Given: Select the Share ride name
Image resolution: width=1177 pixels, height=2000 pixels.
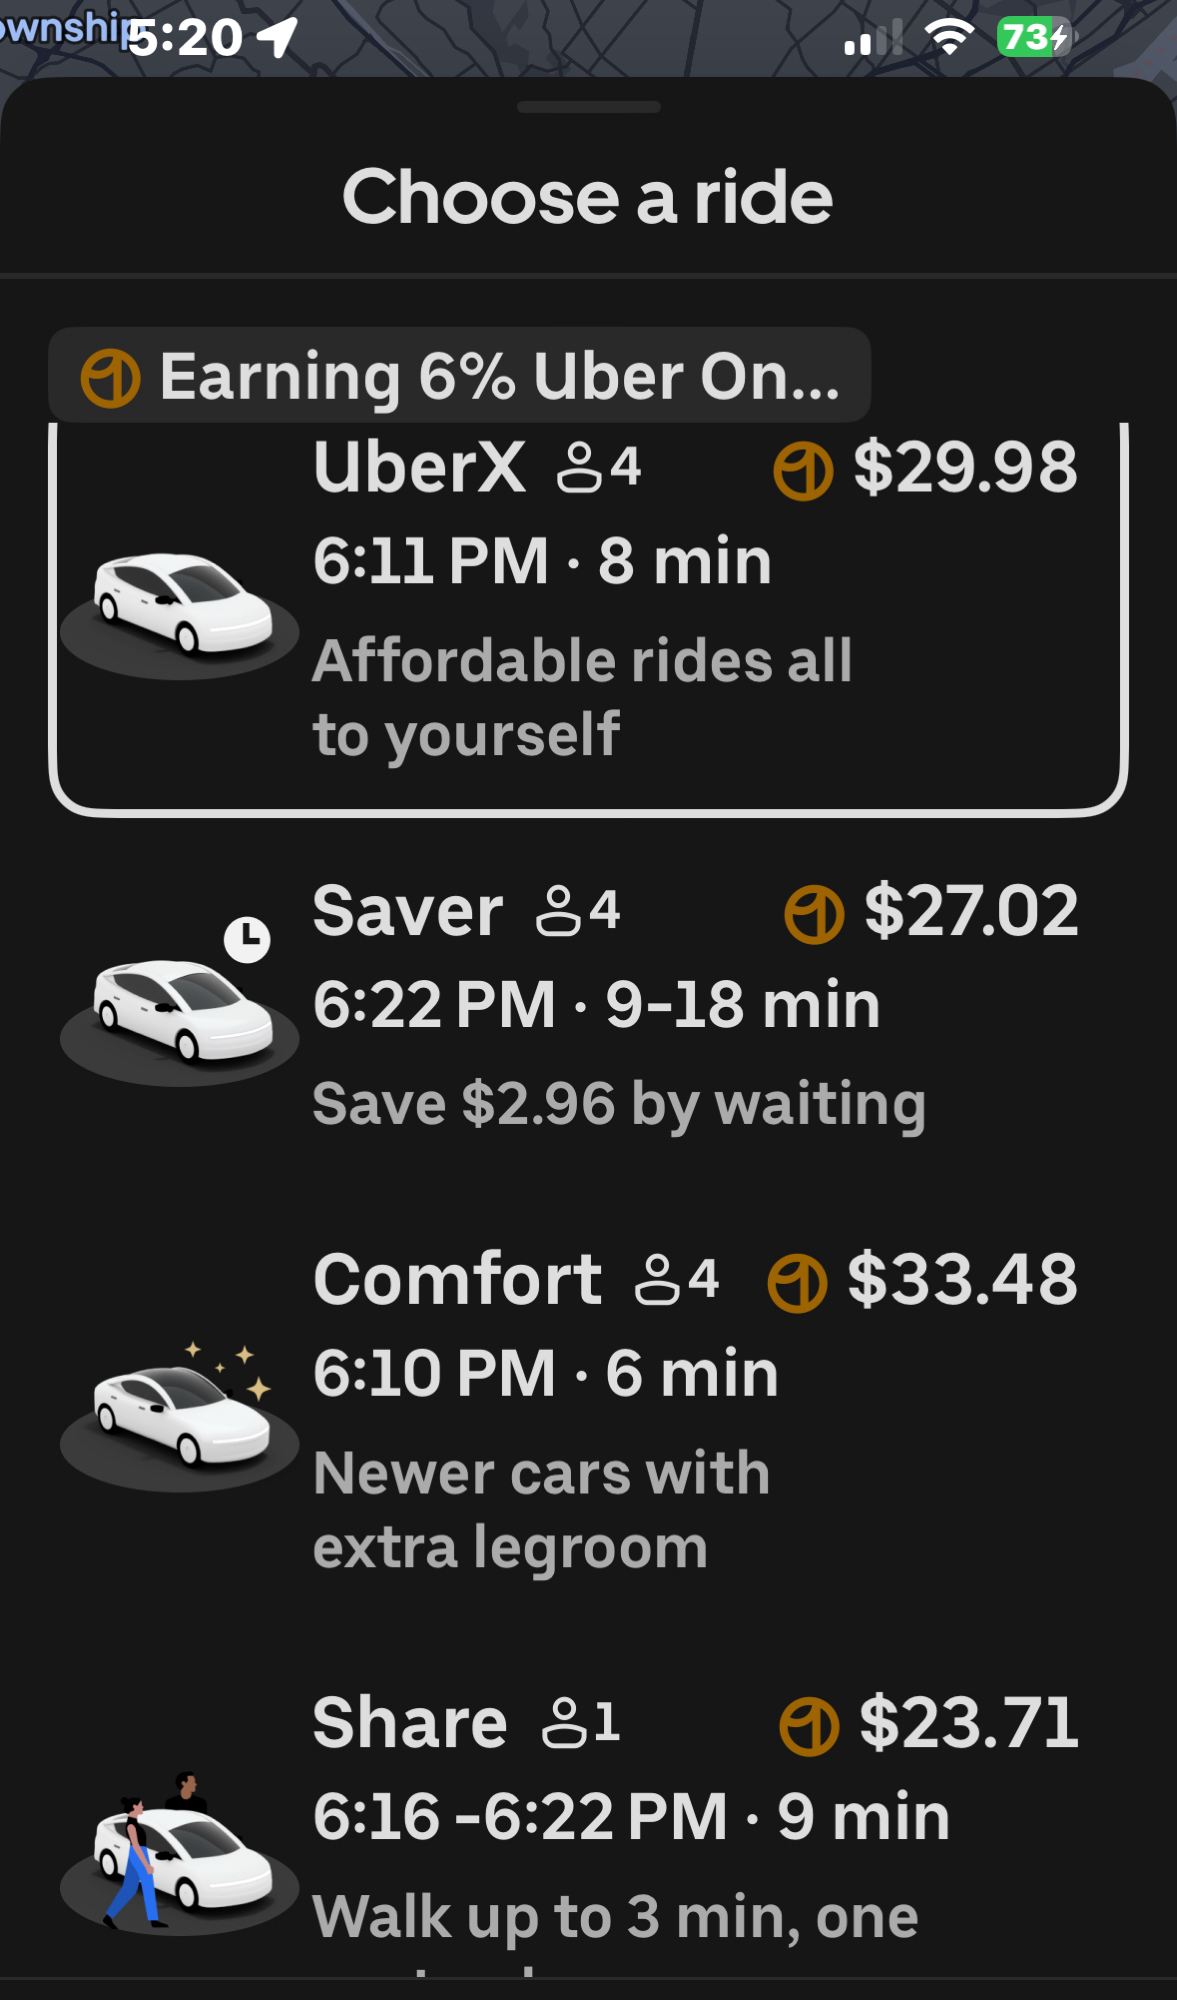Looking at the screenshot, I should [410, 1723].
